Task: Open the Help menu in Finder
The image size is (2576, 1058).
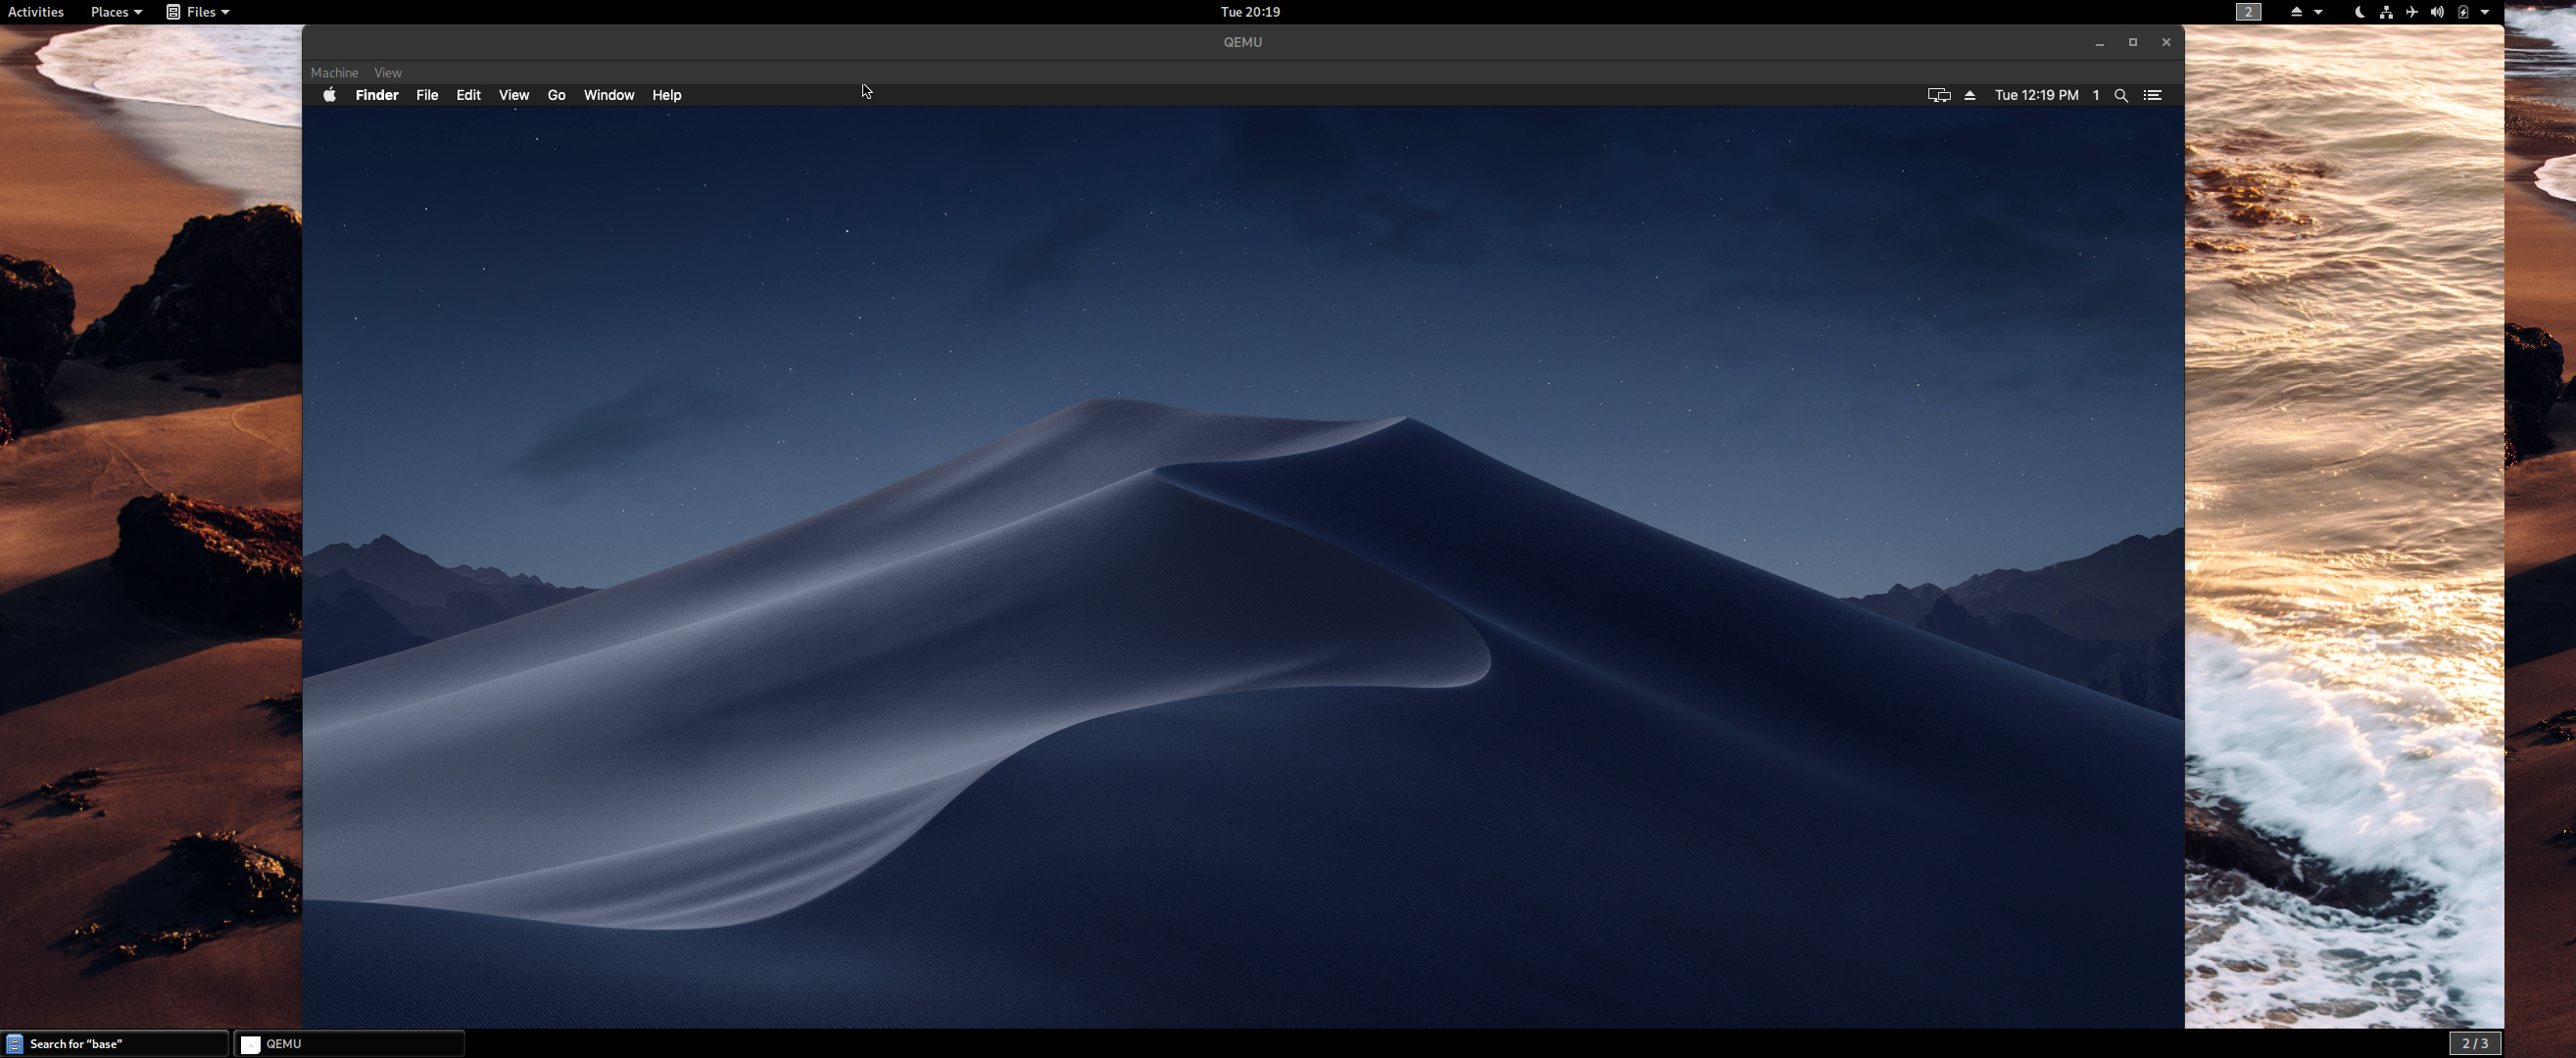Action: coord(667,95)
